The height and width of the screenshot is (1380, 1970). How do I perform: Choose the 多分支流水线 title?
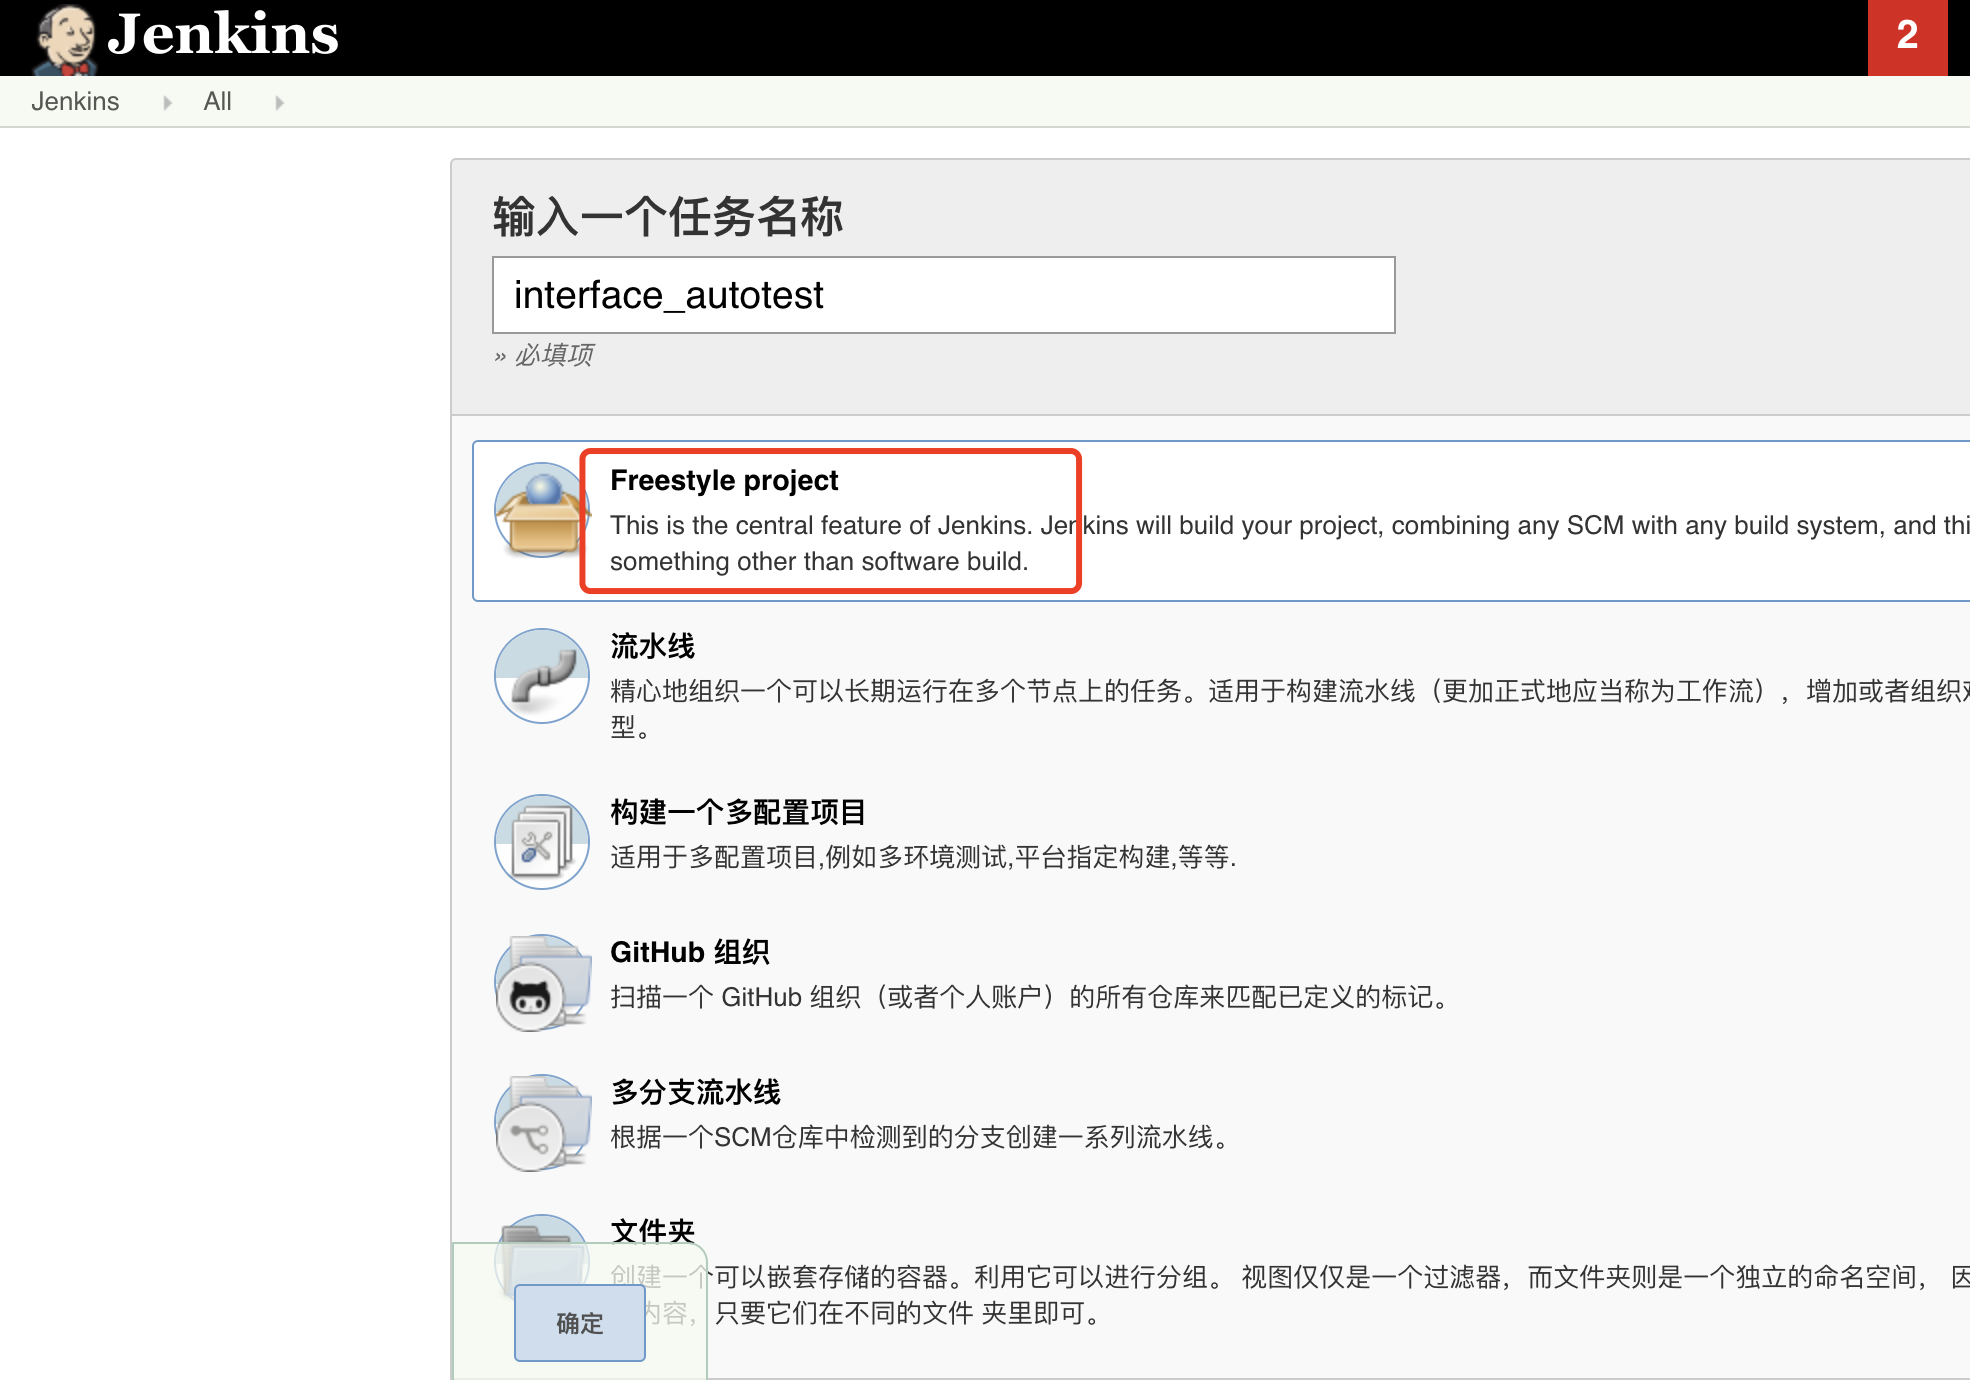coord(695,1092)
